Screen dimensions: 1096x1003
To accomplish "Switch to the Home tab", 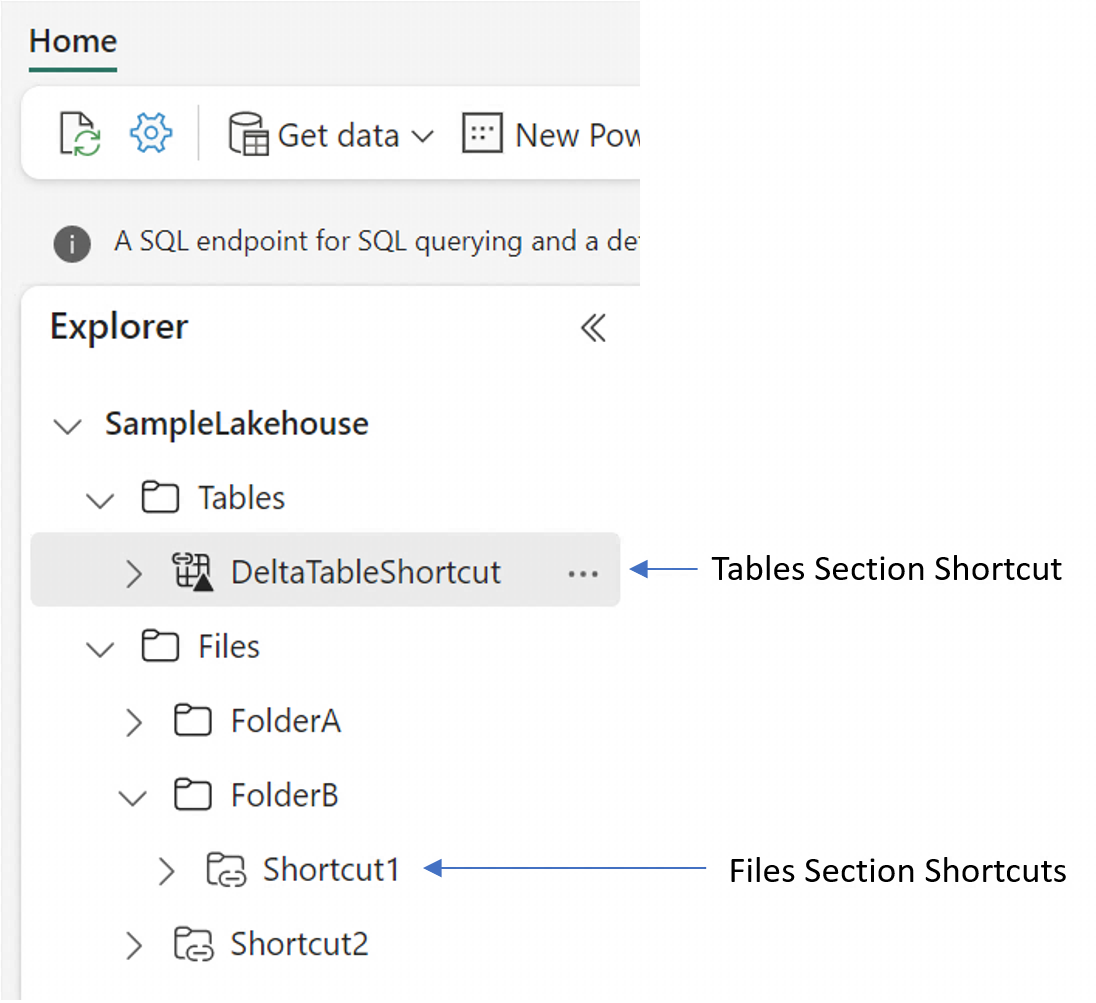I will pyautogui.click(x=72, y=41).
